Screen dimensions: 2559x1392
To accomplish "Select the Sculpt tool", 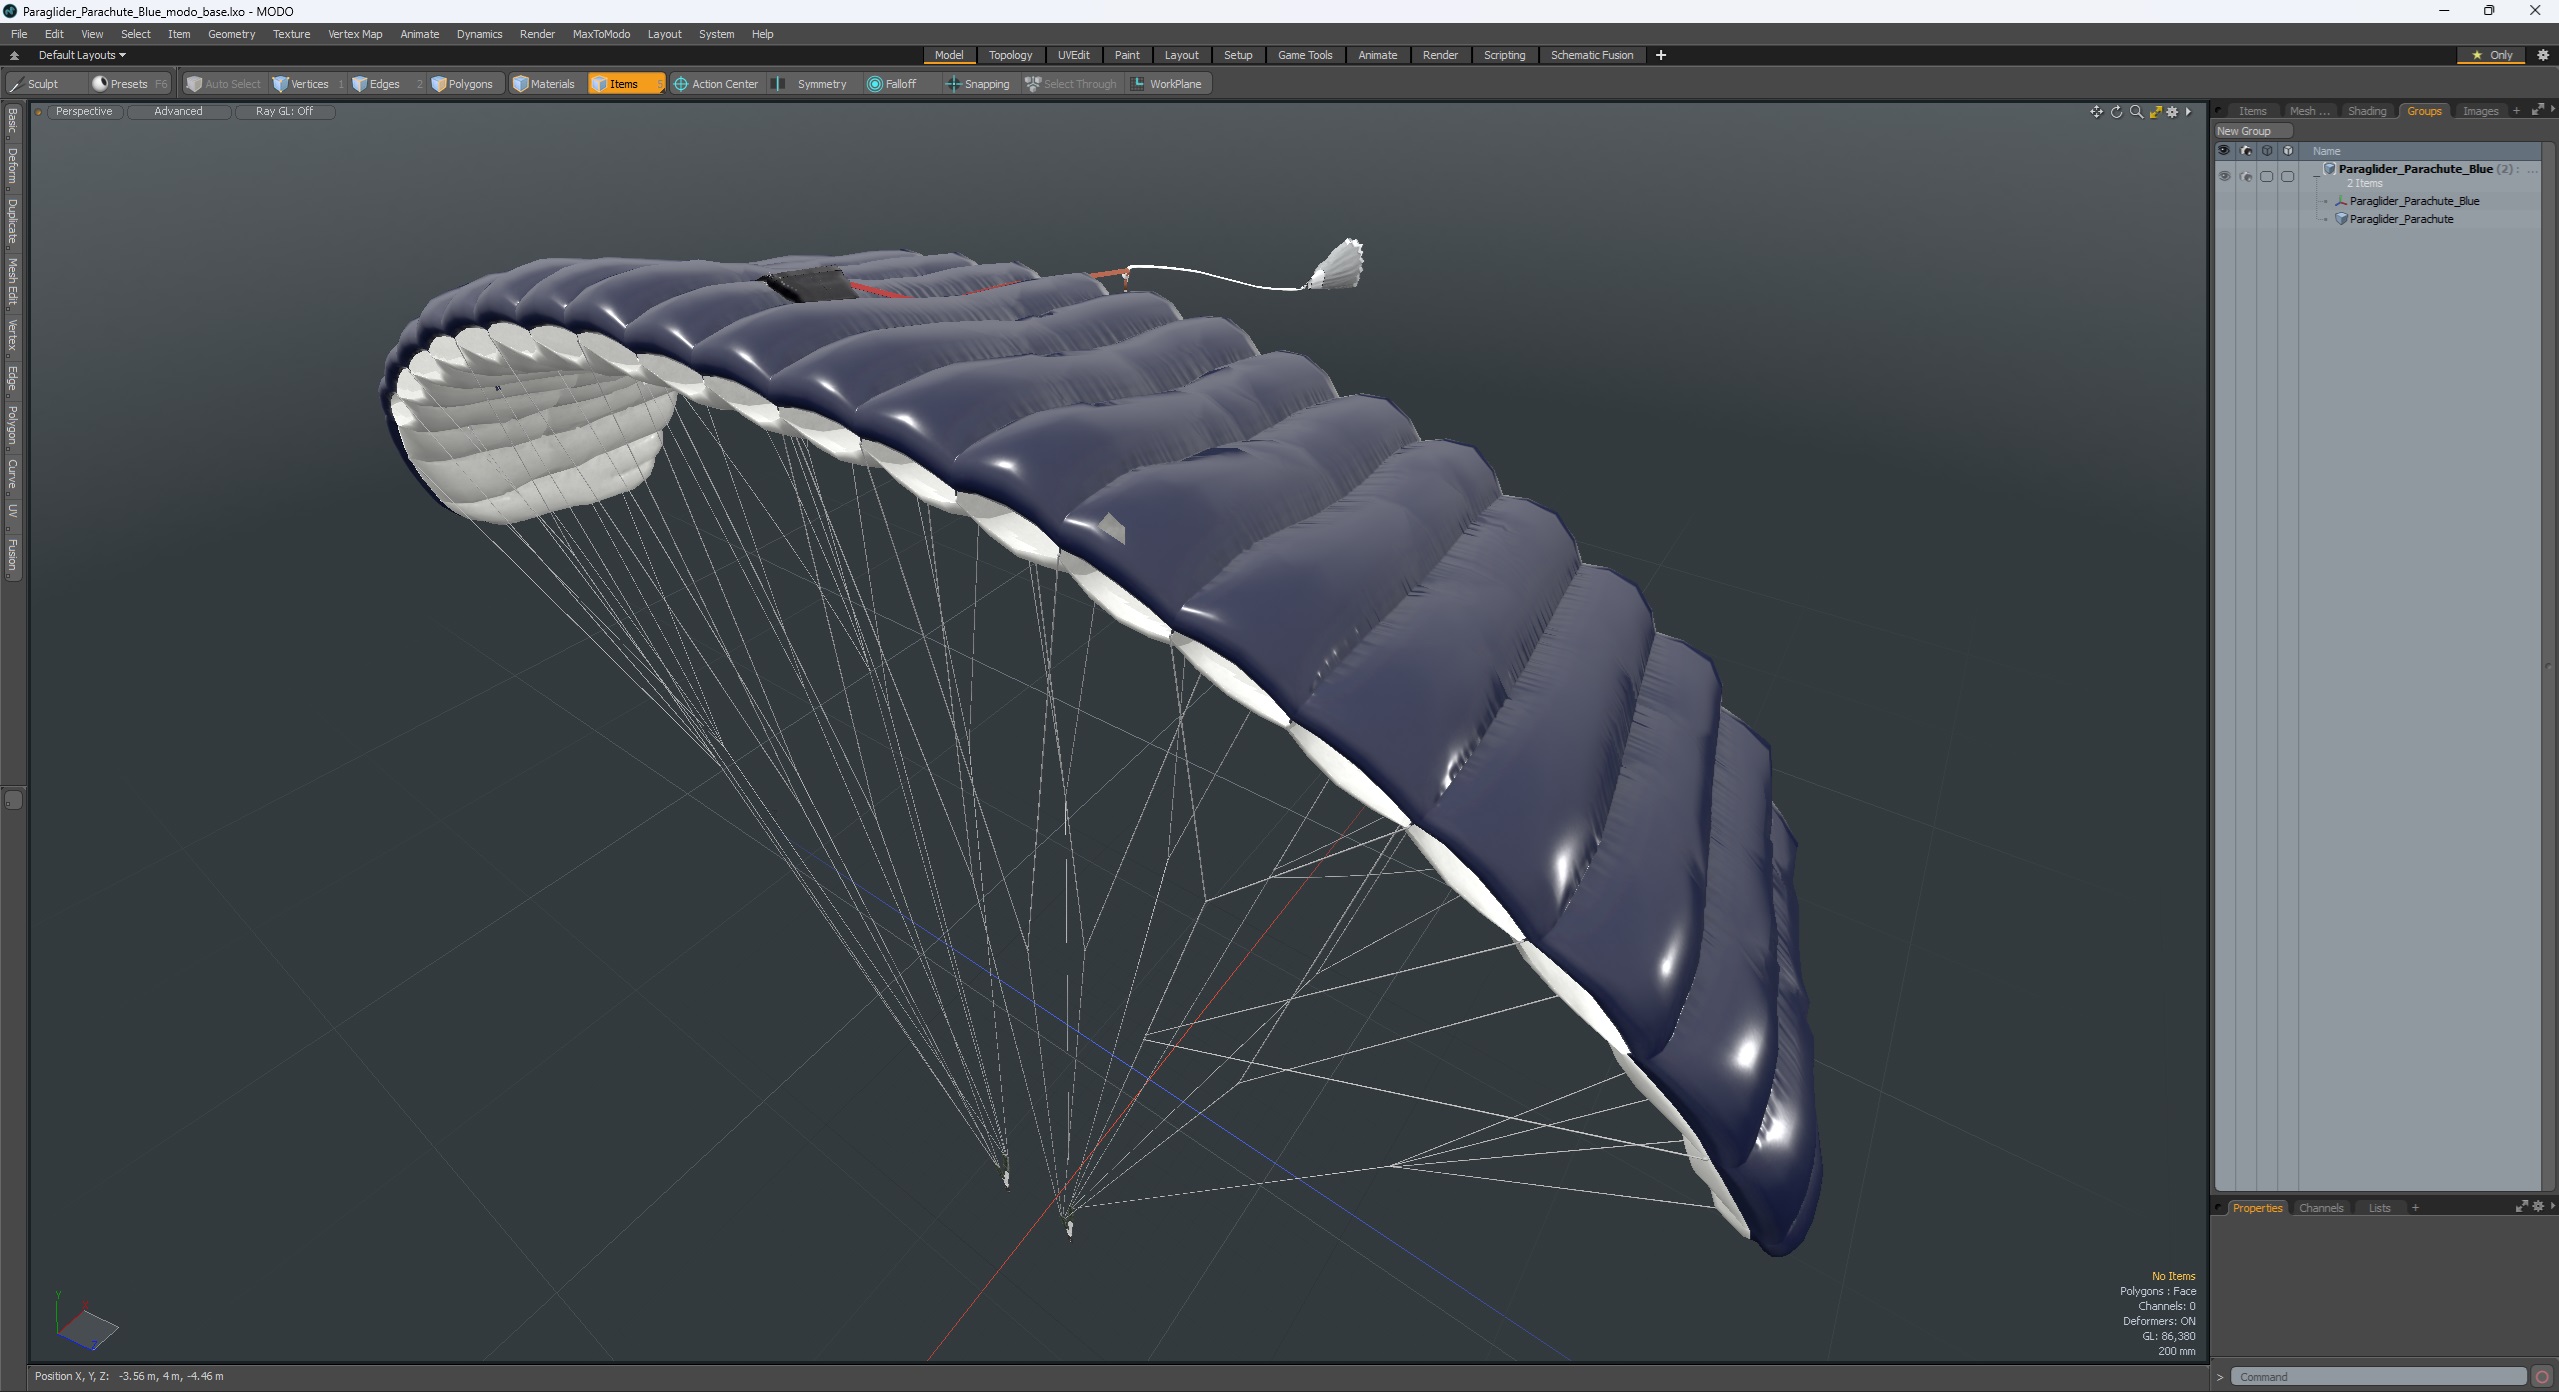I will [45, 84].
